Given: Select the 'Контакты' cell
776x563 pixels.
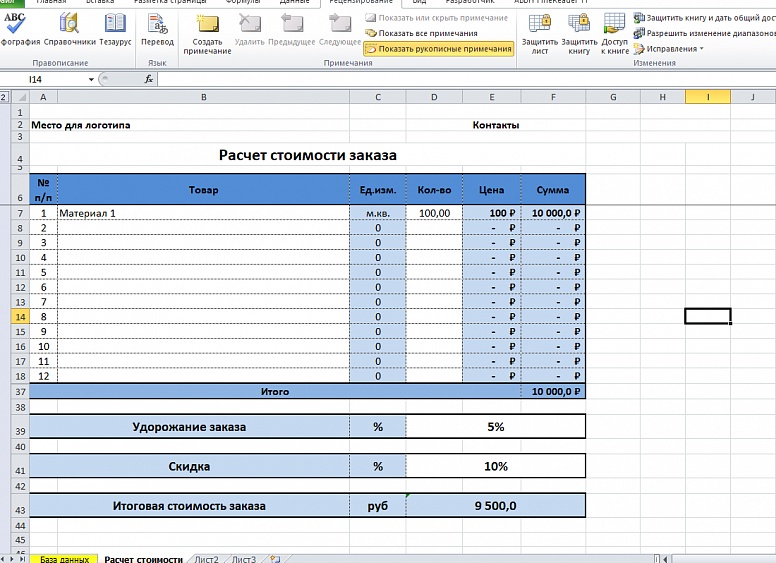Looking at the screenshot, I should [495, 125].
